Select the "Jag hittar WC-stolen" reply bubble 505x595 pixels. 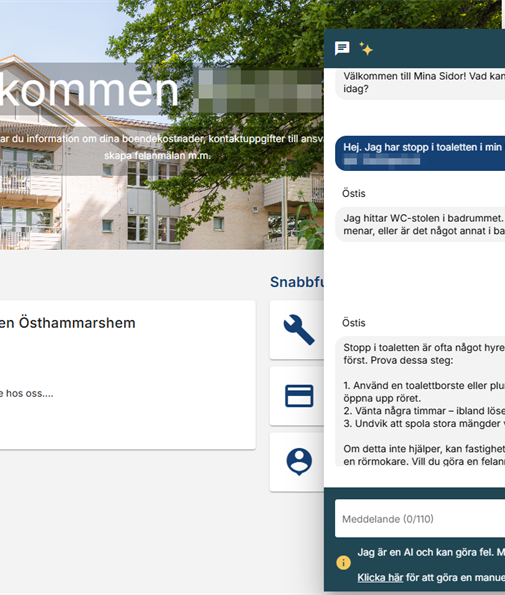coord(420,225)
